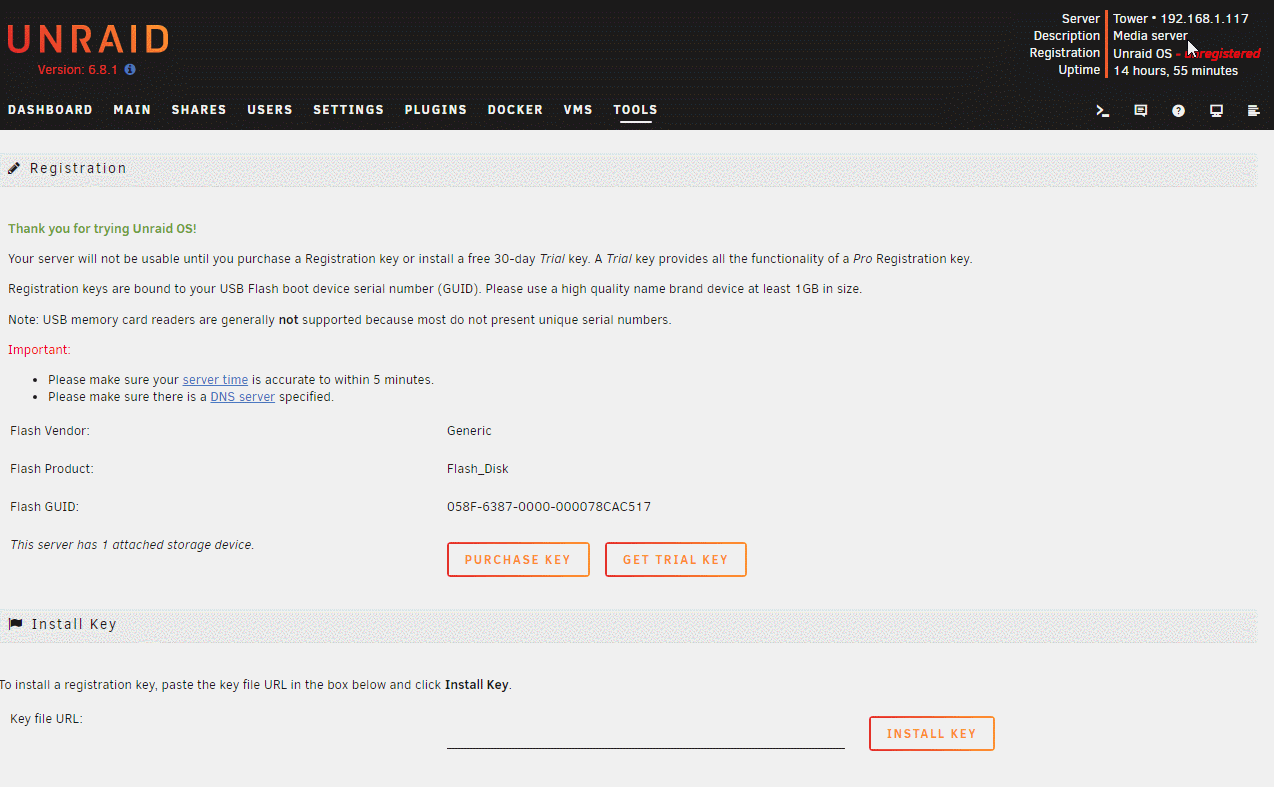Click the Flash Vendor value Generic
Screen dimensions: 1274x787
(x=469, y=431)
